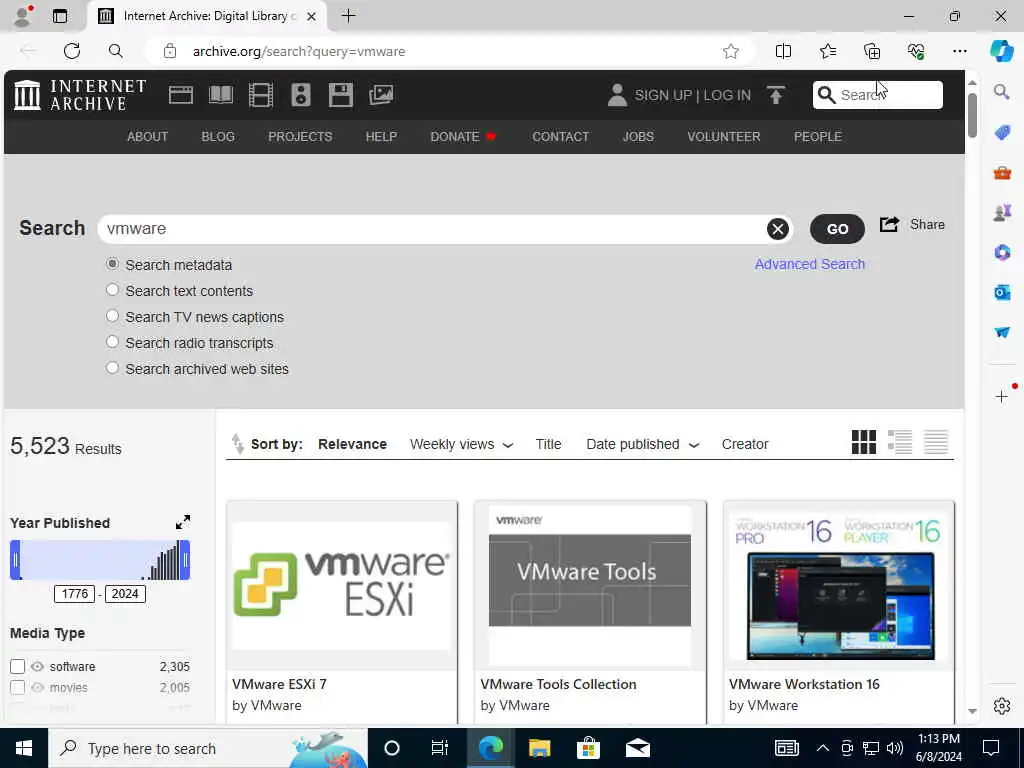Open the VMware ESXi 7 thumbnail
This screenshot has width=1024, height=768.
(342, 585)
